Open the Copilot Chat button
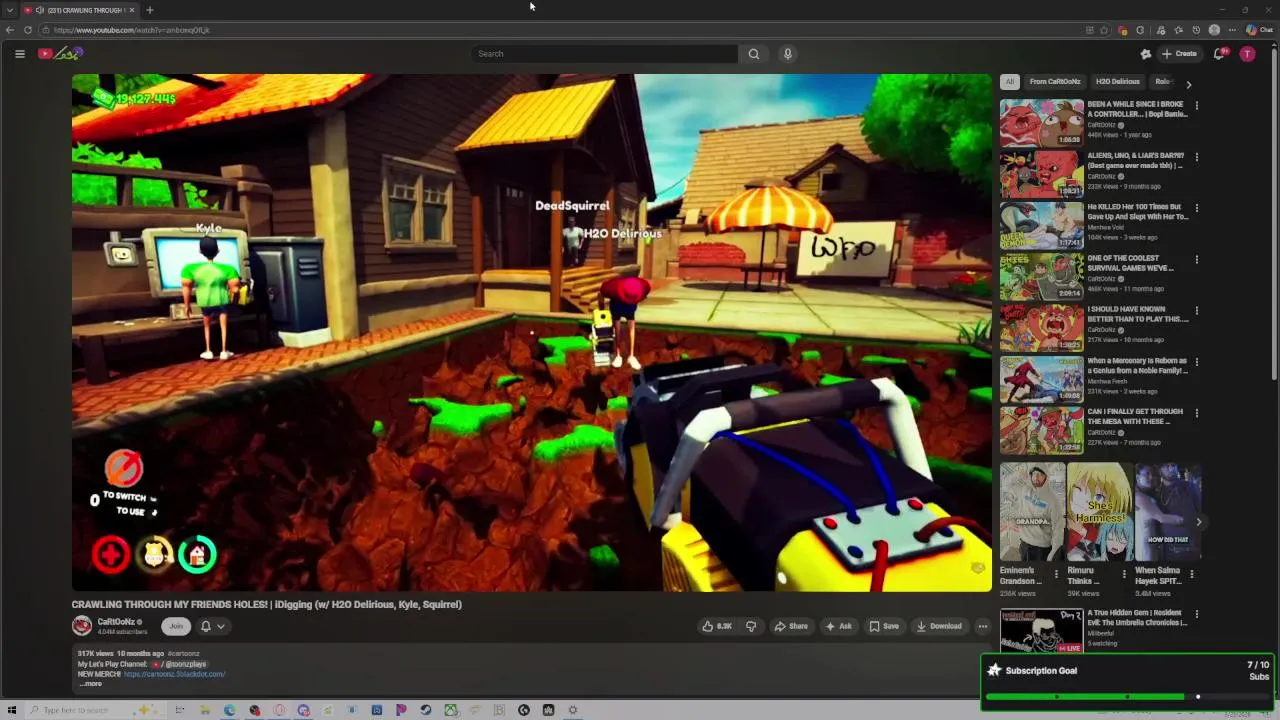Image resolution: width=1280 pixels, height=720 pixels. pos(1261,30)
